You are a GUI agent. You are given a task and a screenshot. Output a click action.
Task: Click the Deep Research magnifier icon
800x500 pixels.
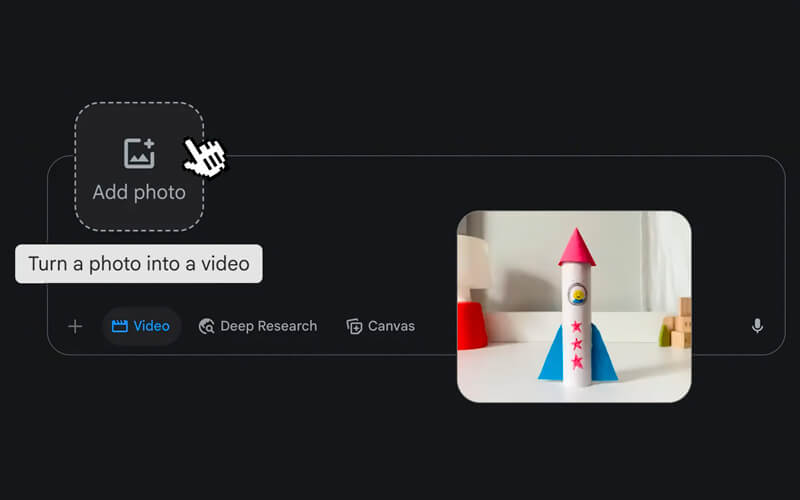tap(207, 326)
